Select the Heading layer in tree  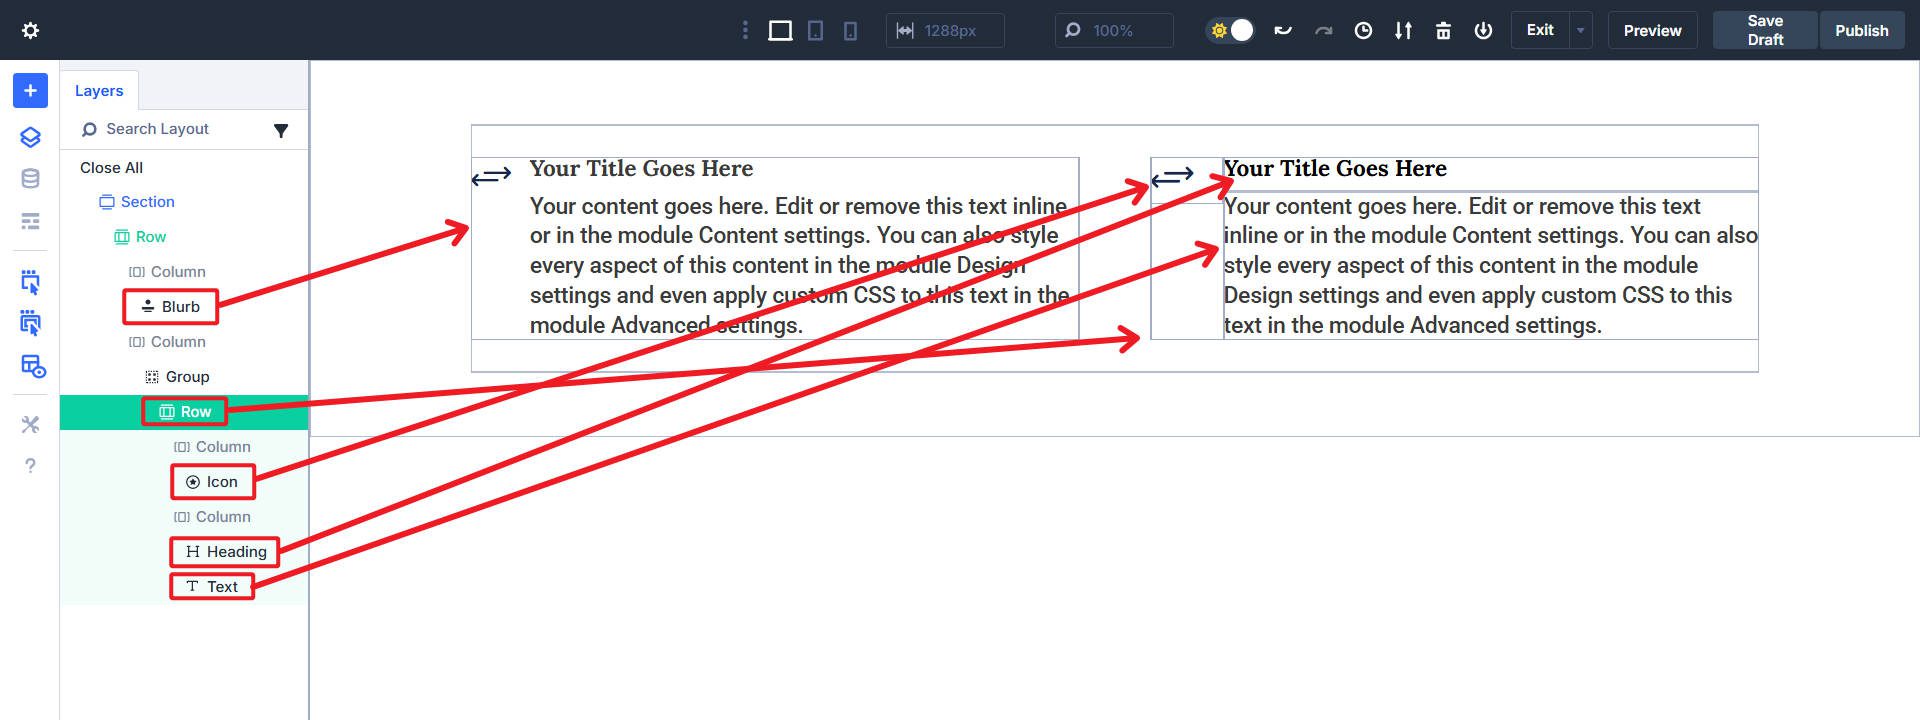[x=225, y=552]
